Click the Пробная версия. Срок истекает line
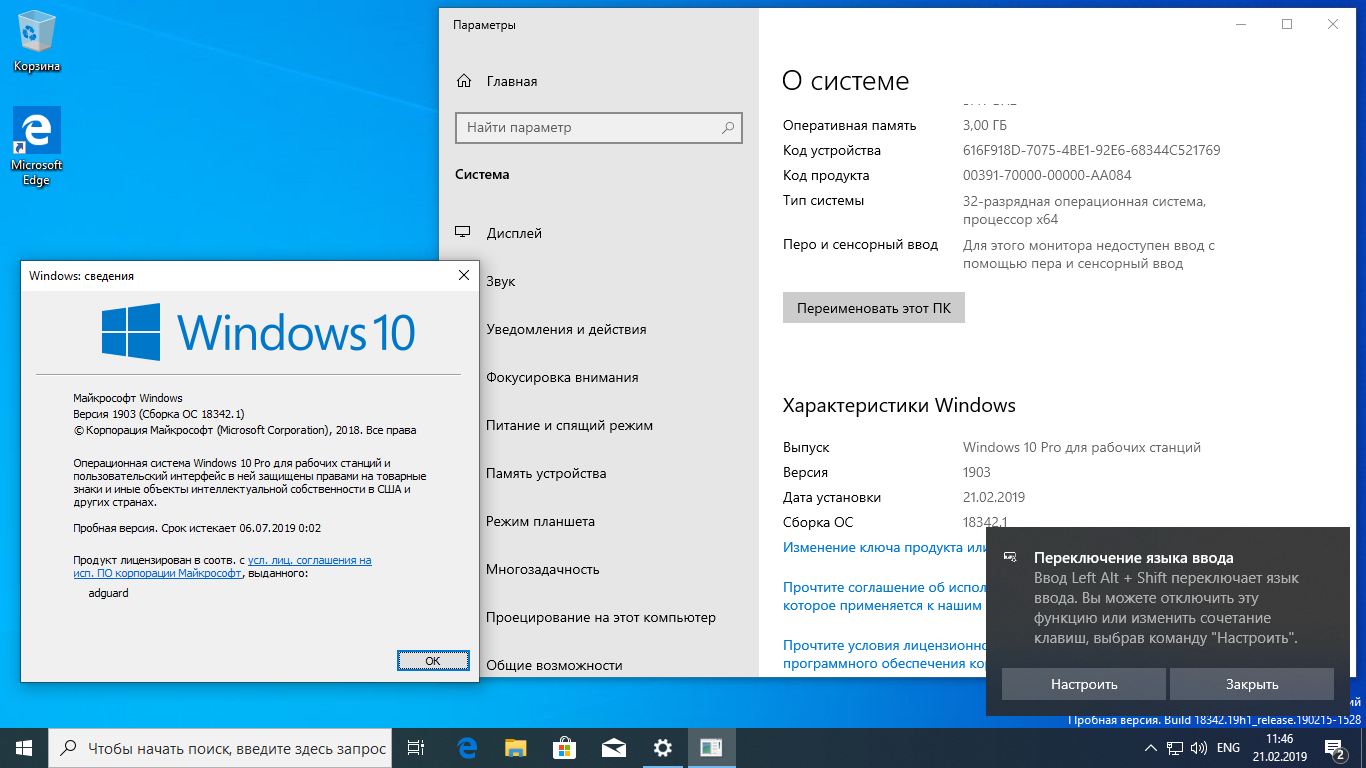1366x768 pixels. pos(198,527)
